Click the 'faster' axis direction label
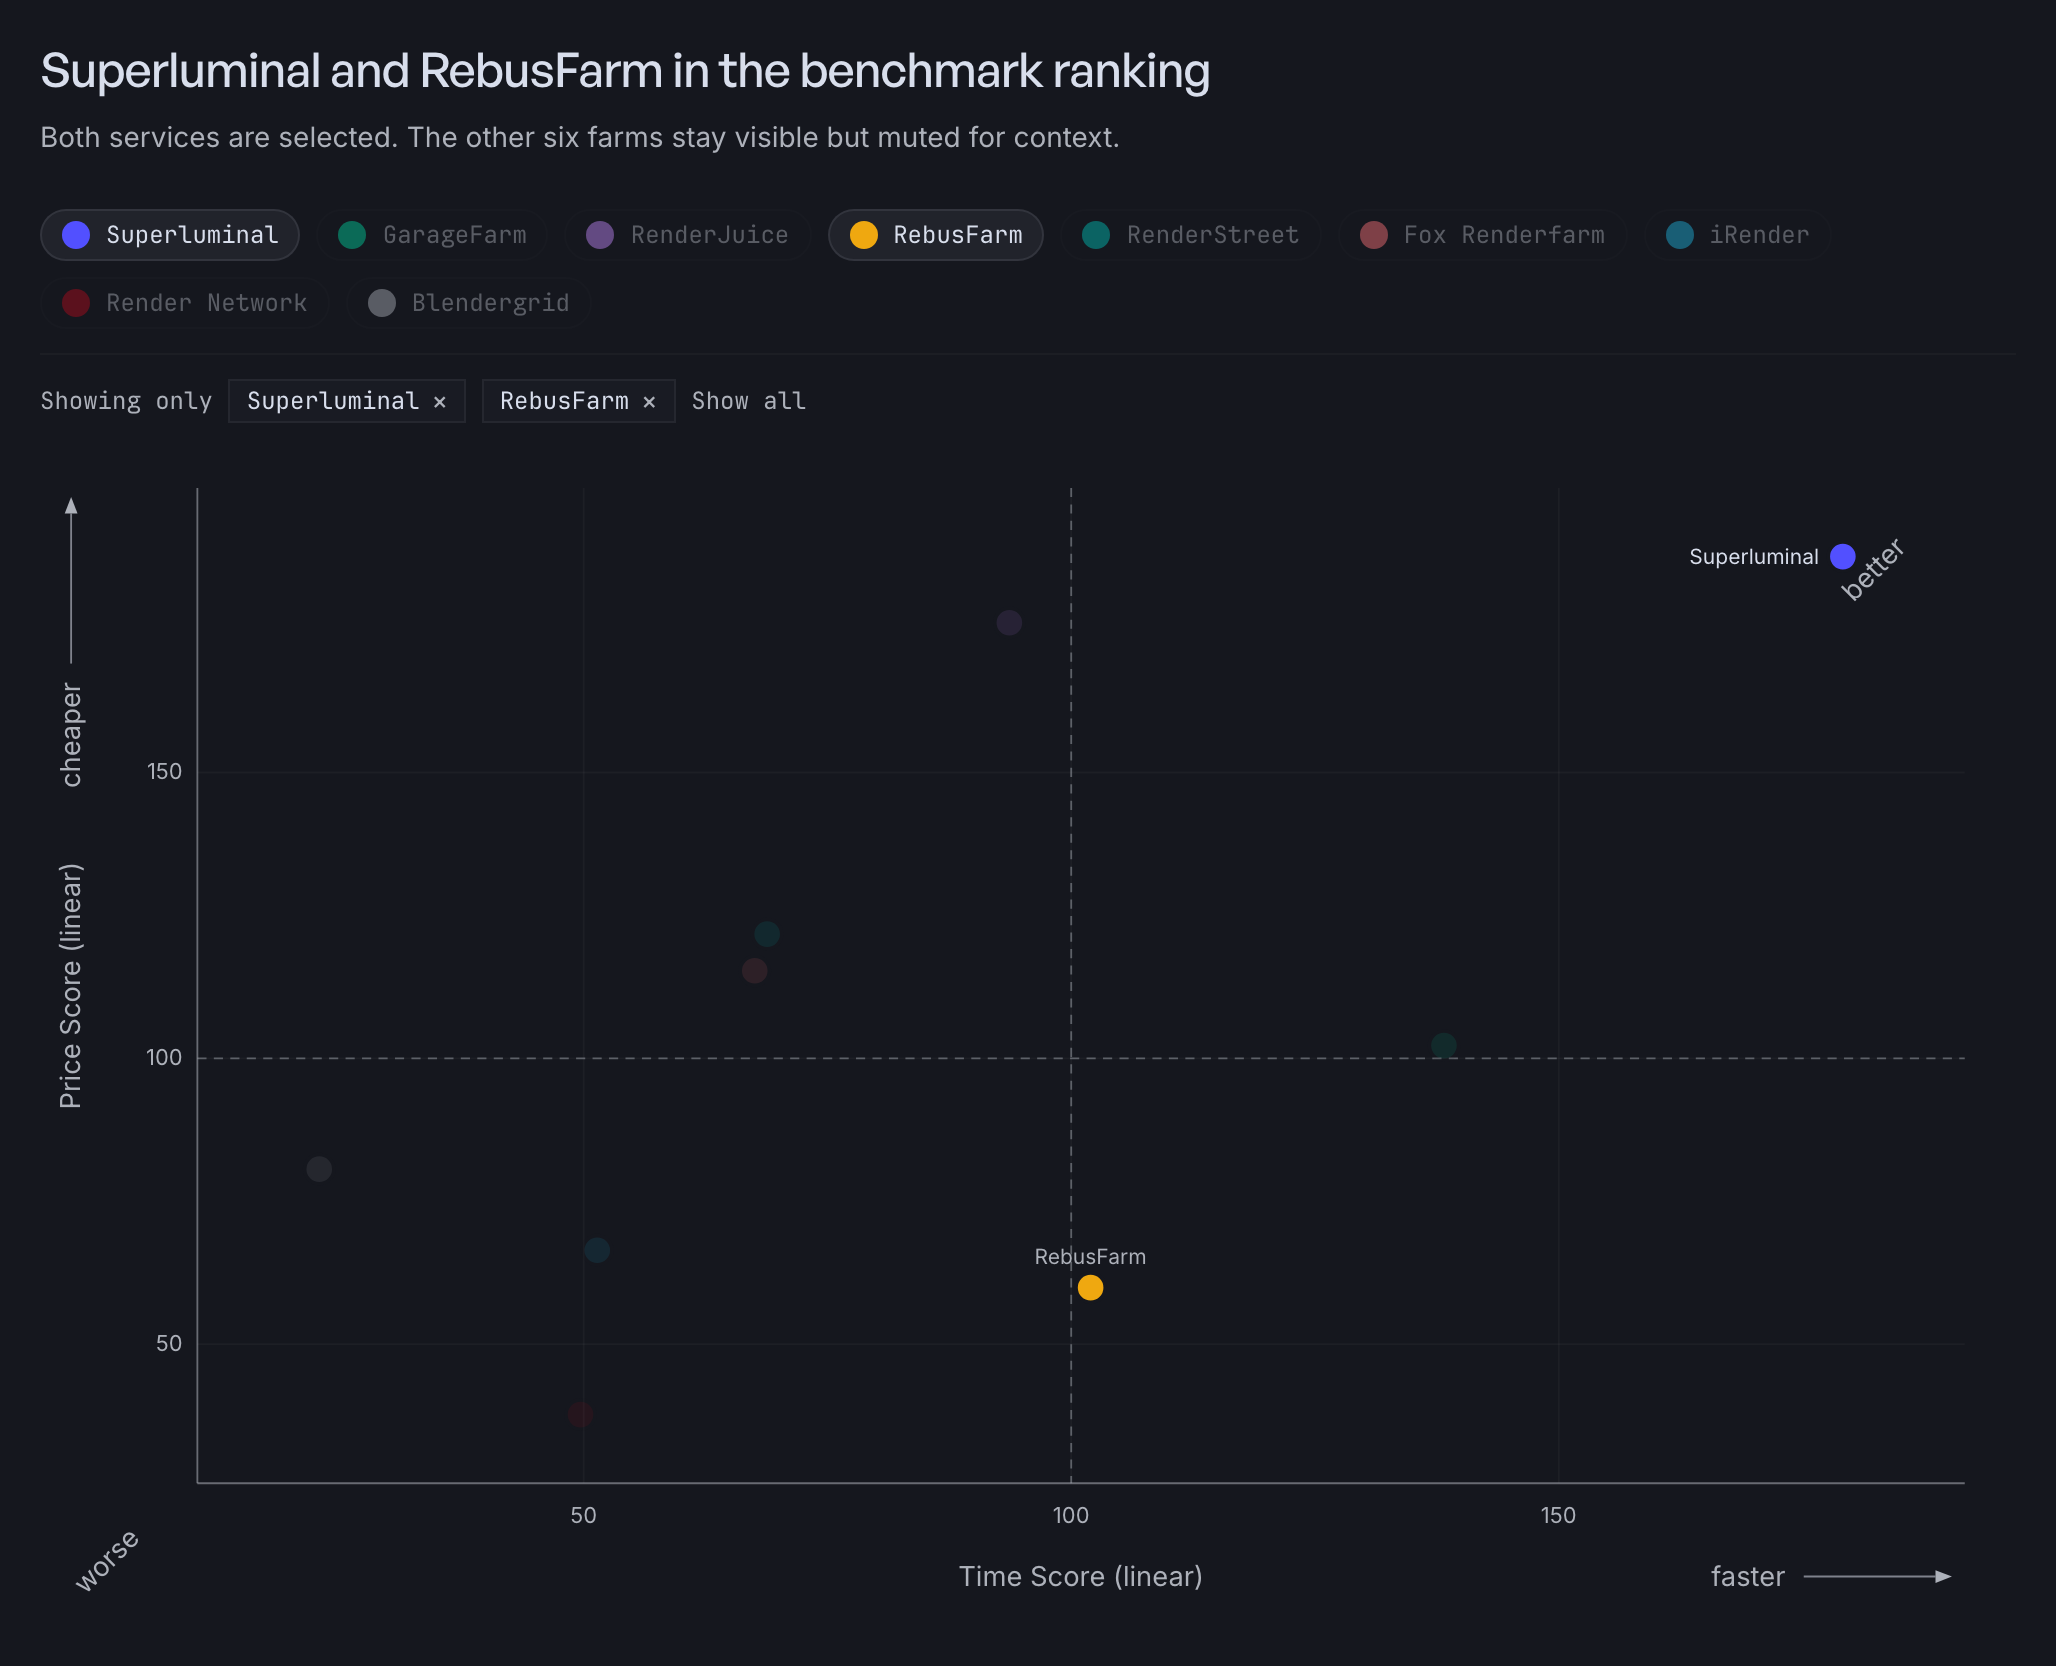Viewport: 2056px width, 1666px height. [x=1747, y=1577]
